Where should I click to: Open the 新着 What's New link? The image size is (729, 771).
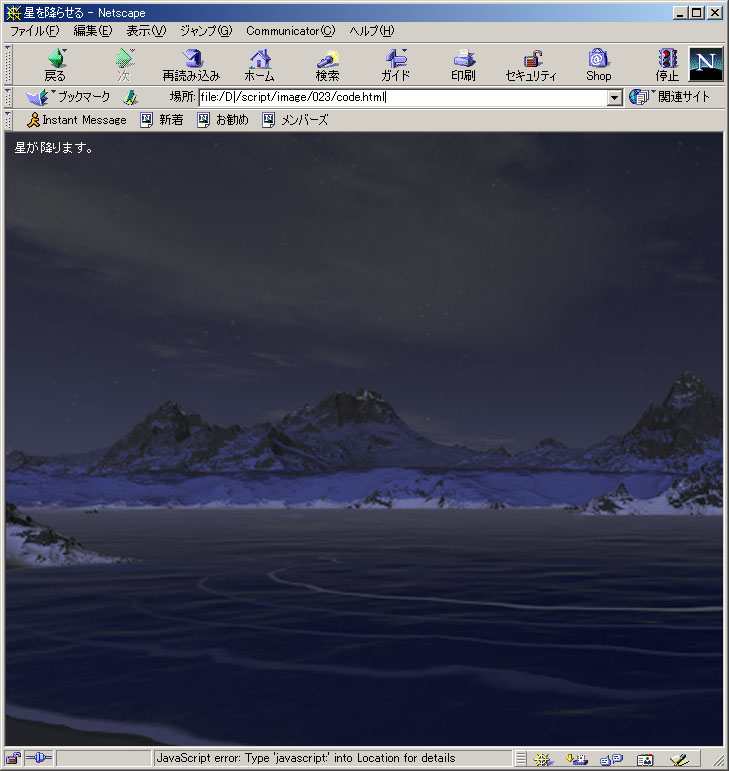[162, 120]
